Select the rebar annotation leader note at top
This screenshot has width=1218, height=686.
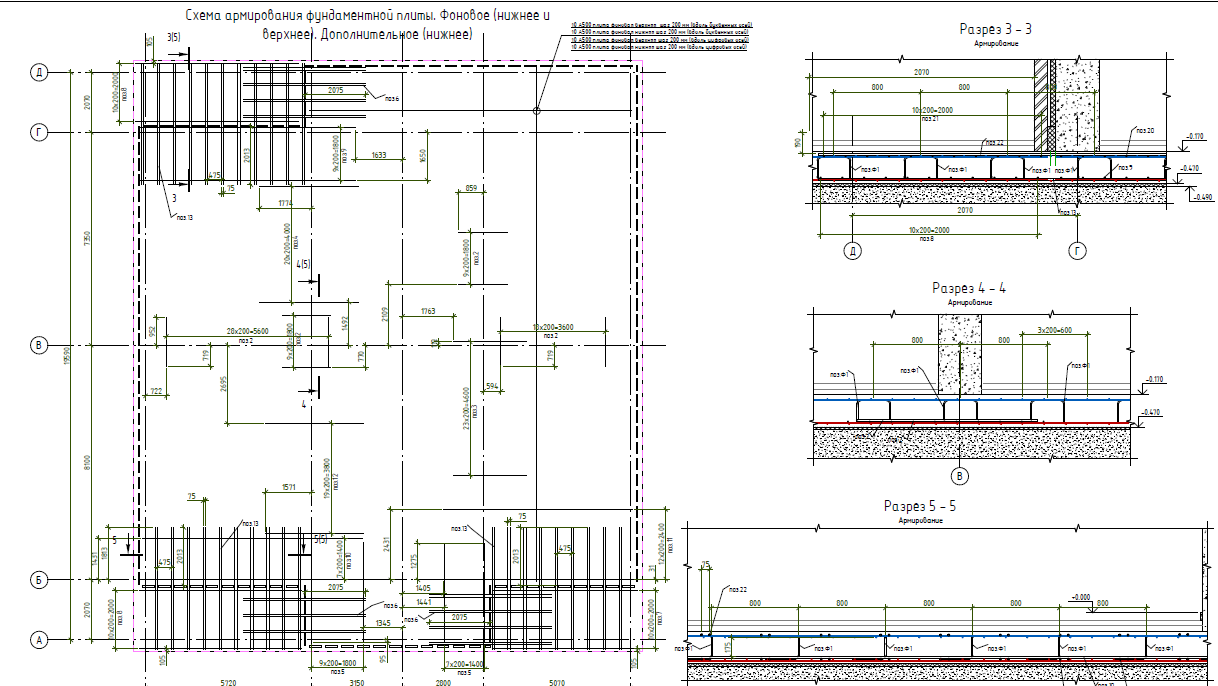point(660,34)
